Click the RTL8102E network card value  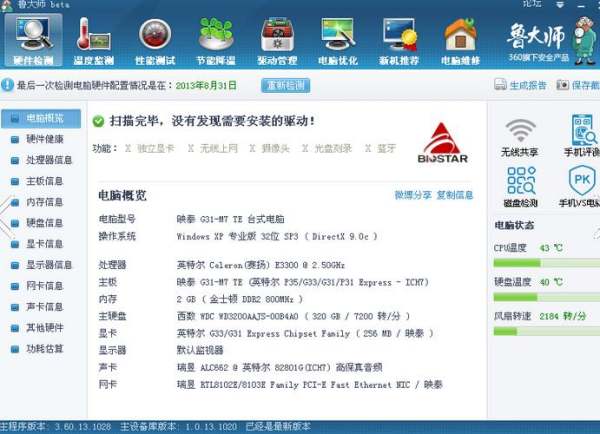point(310,384)
